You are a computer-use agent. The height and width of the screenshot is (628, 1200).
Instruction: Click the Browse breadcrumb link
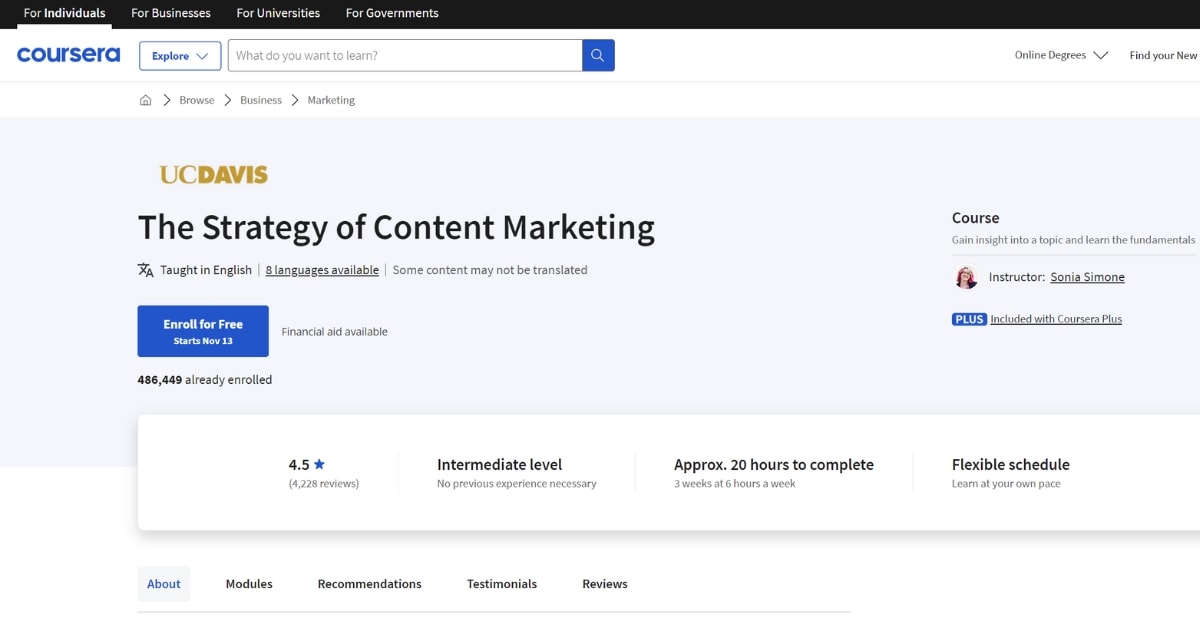click(x=197, y=100)
